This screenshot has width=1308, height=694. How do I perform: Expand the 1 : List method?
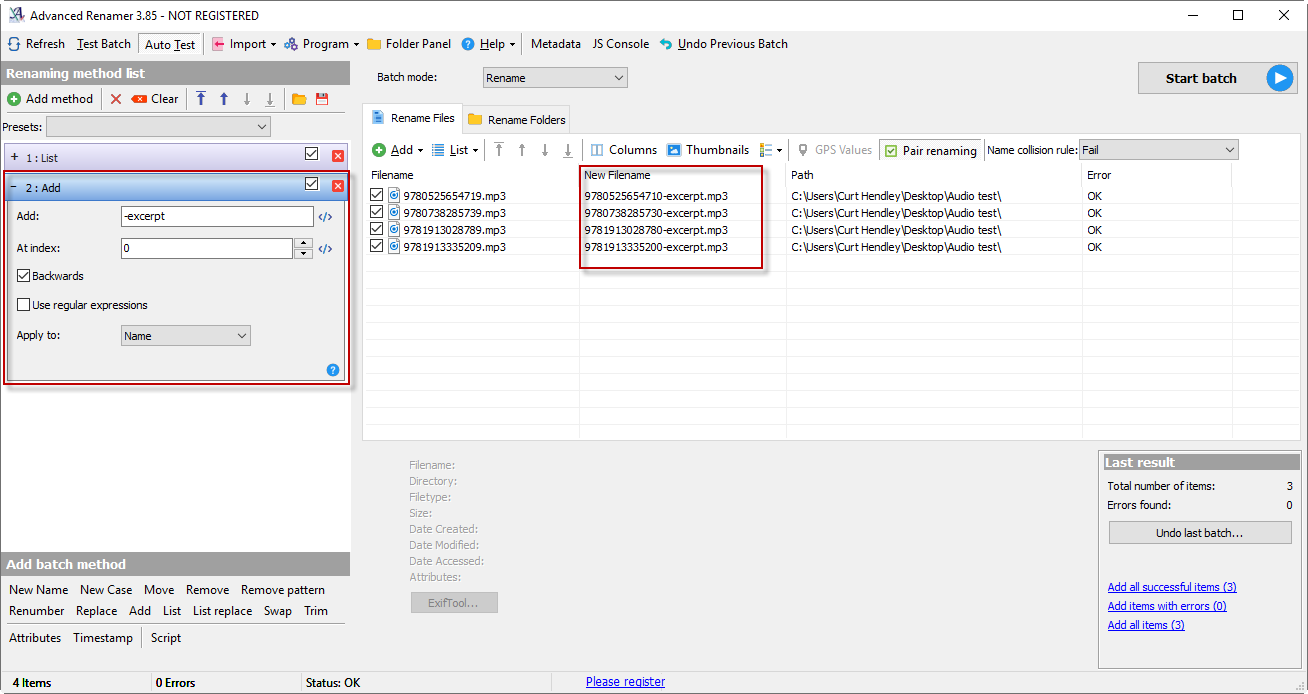click(x=15, y=157)
